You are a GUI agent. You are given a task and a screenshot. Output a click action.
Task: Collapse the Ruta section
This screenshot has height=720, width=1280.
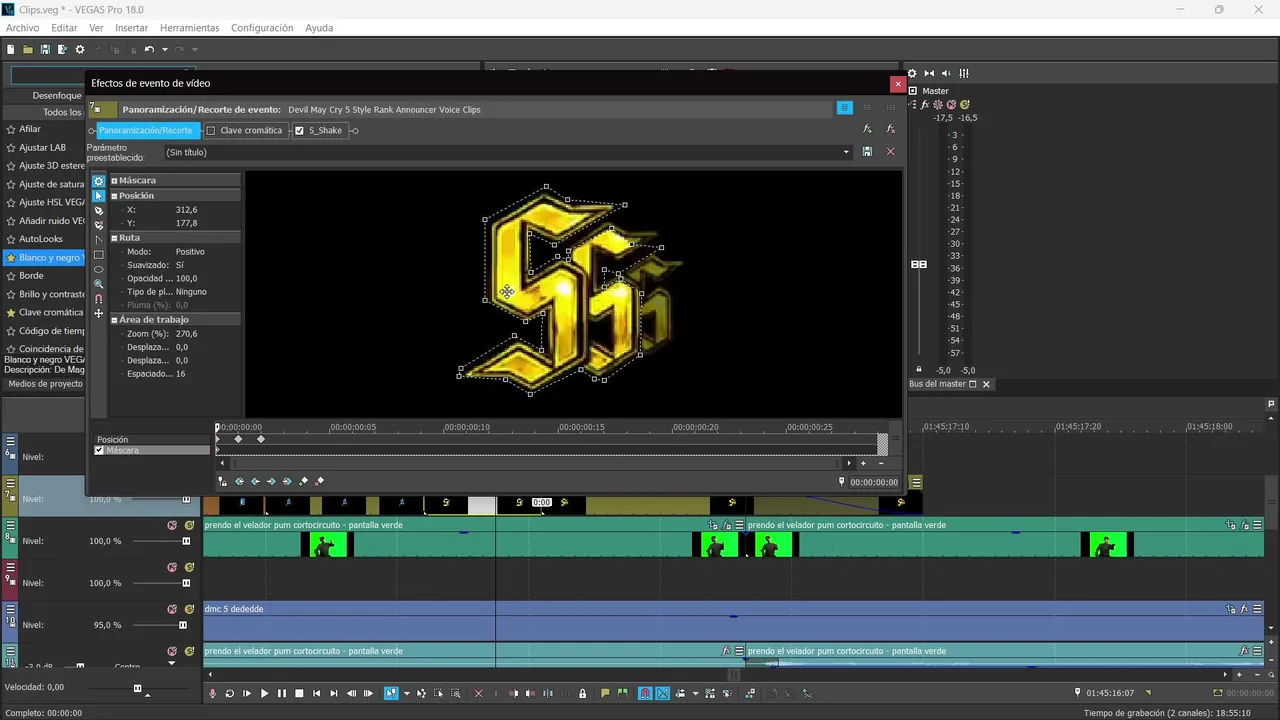pos(115,238)
